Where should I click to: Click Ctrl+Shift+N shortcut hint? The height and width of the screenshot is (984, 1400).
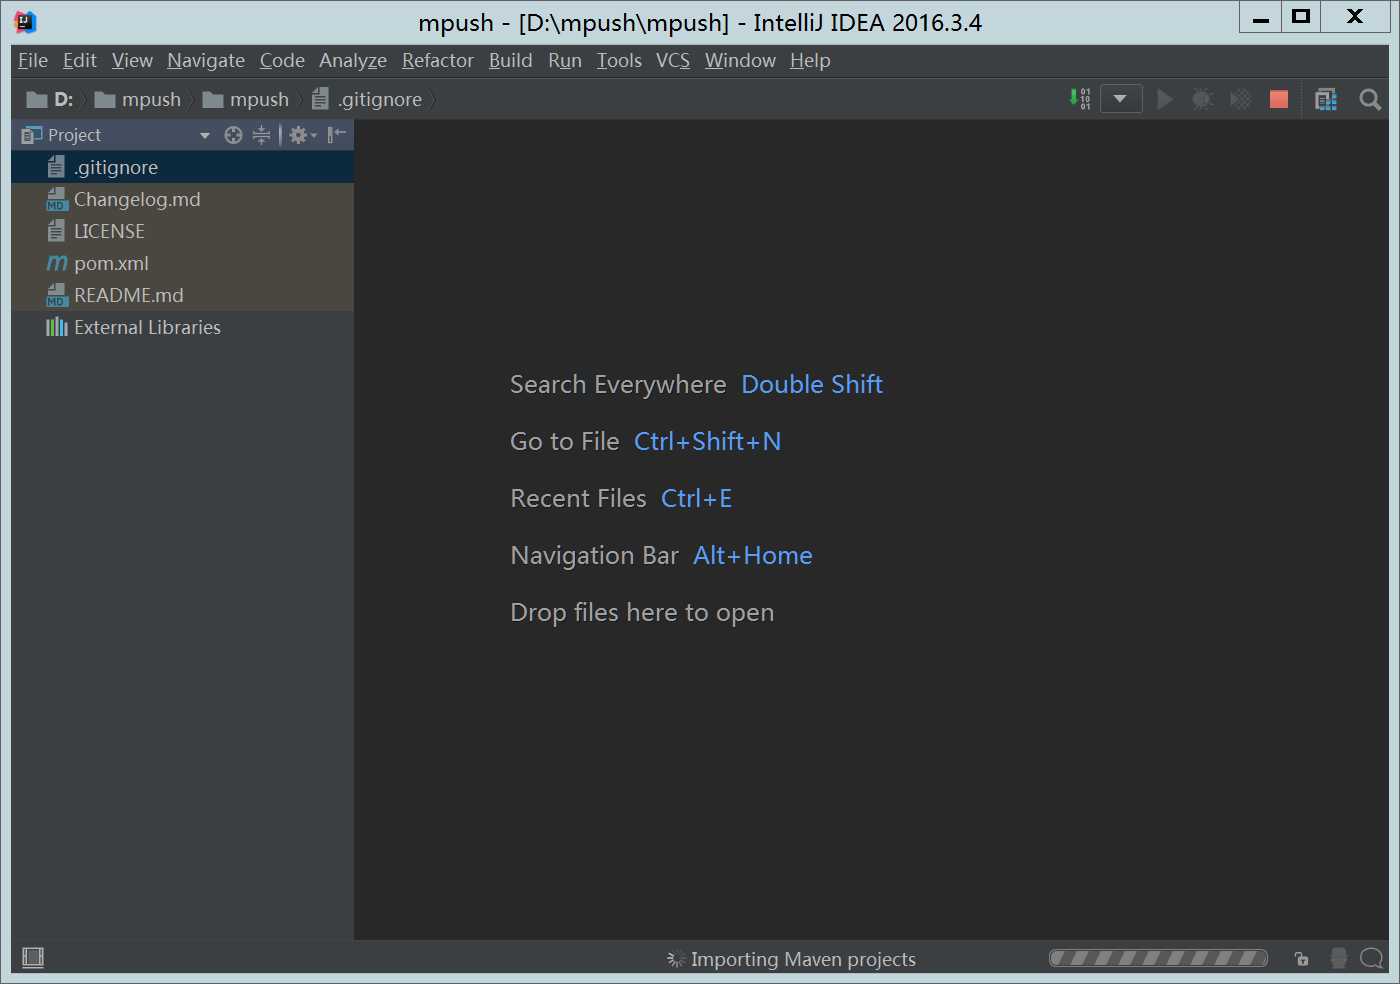[708, 441]
